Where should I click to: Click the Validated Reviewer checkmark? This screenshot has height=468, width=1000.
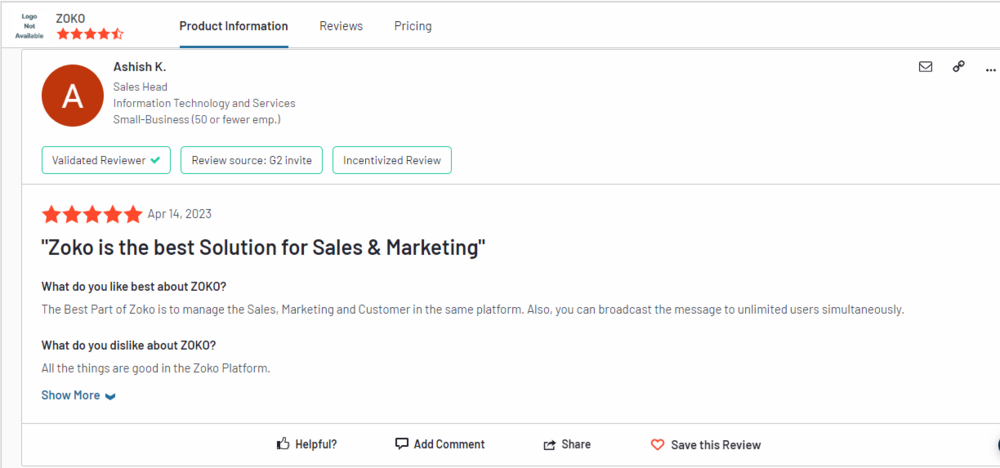click(155, 161)
